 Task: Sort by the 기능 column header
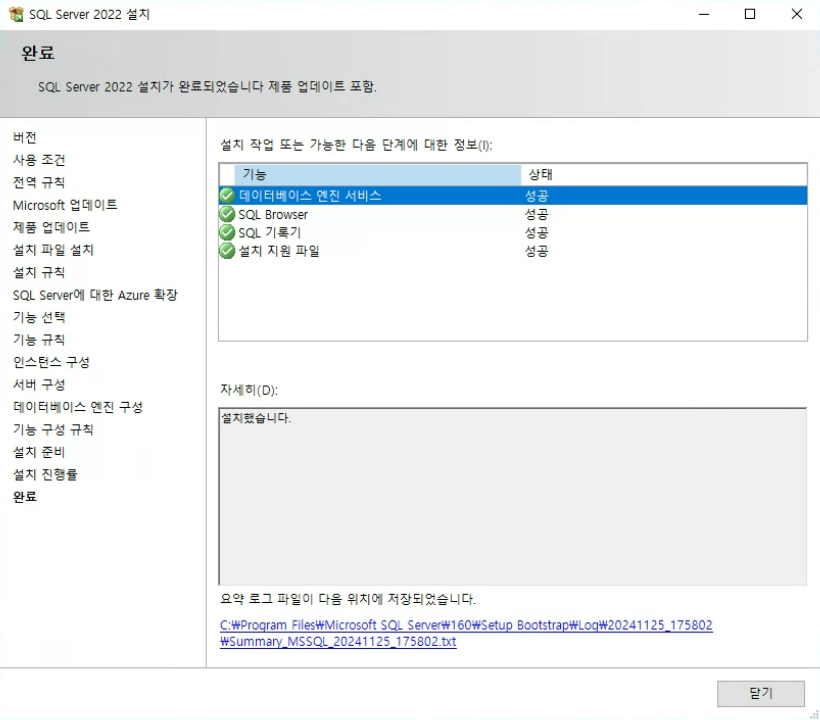tap(378, 175)
